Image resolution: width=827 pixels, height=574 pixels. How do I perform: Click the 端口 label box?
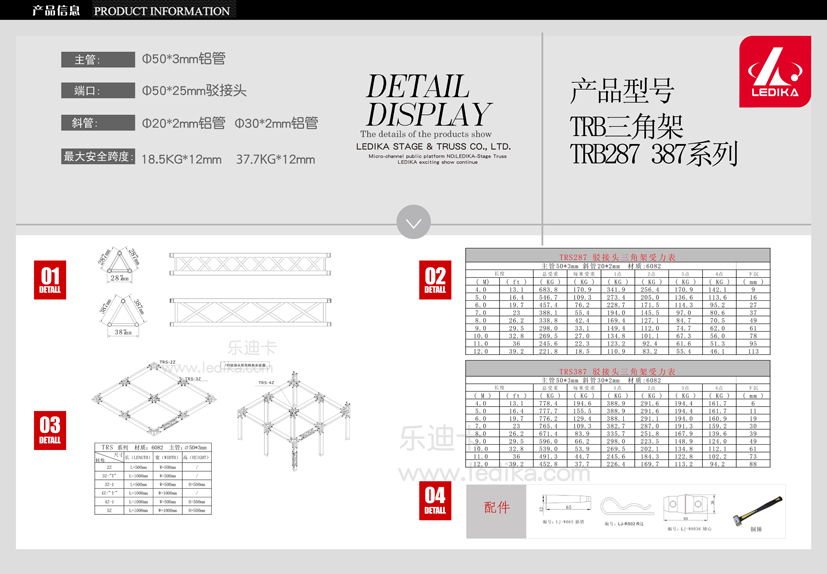point(98,90)
